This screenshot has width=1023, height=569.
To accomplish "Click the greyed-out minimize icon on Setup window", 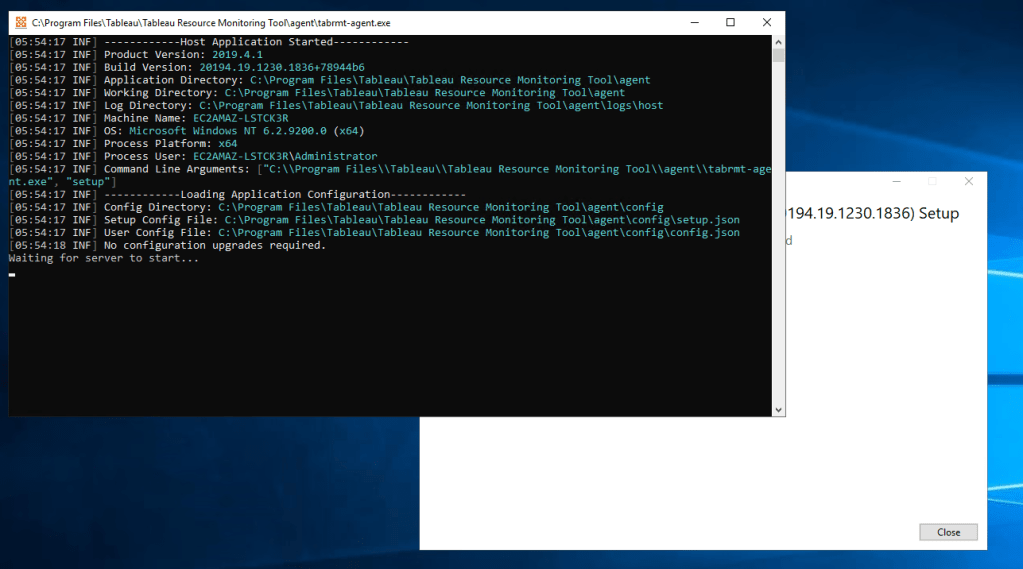I will tap(896, 181).
